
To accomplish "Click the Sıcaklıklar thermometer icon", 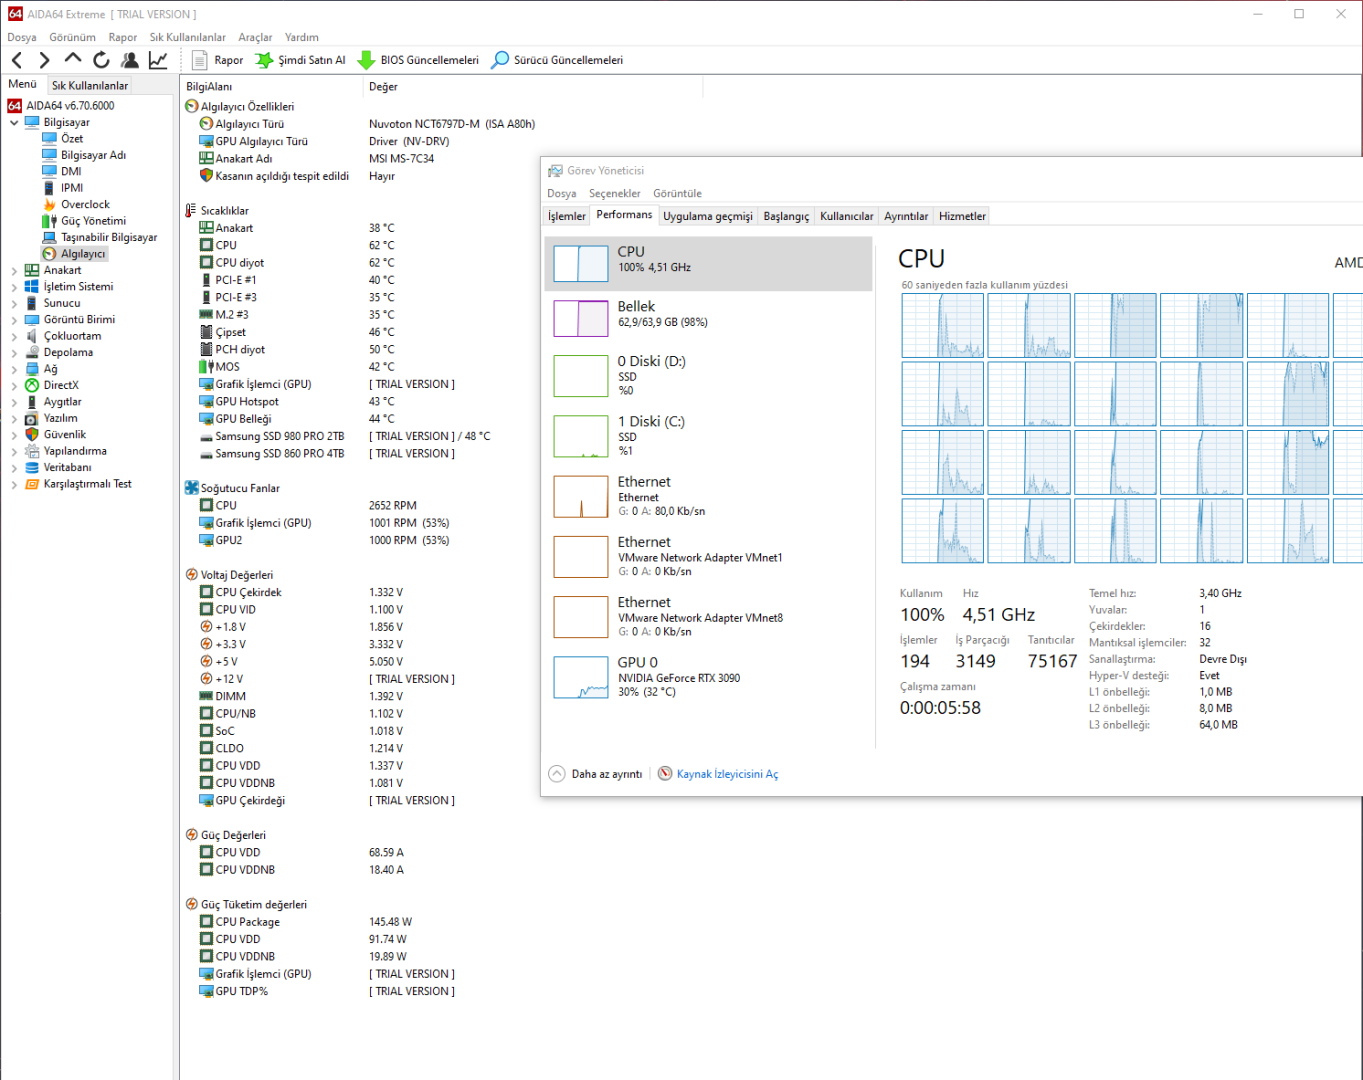I will point(192,210).
